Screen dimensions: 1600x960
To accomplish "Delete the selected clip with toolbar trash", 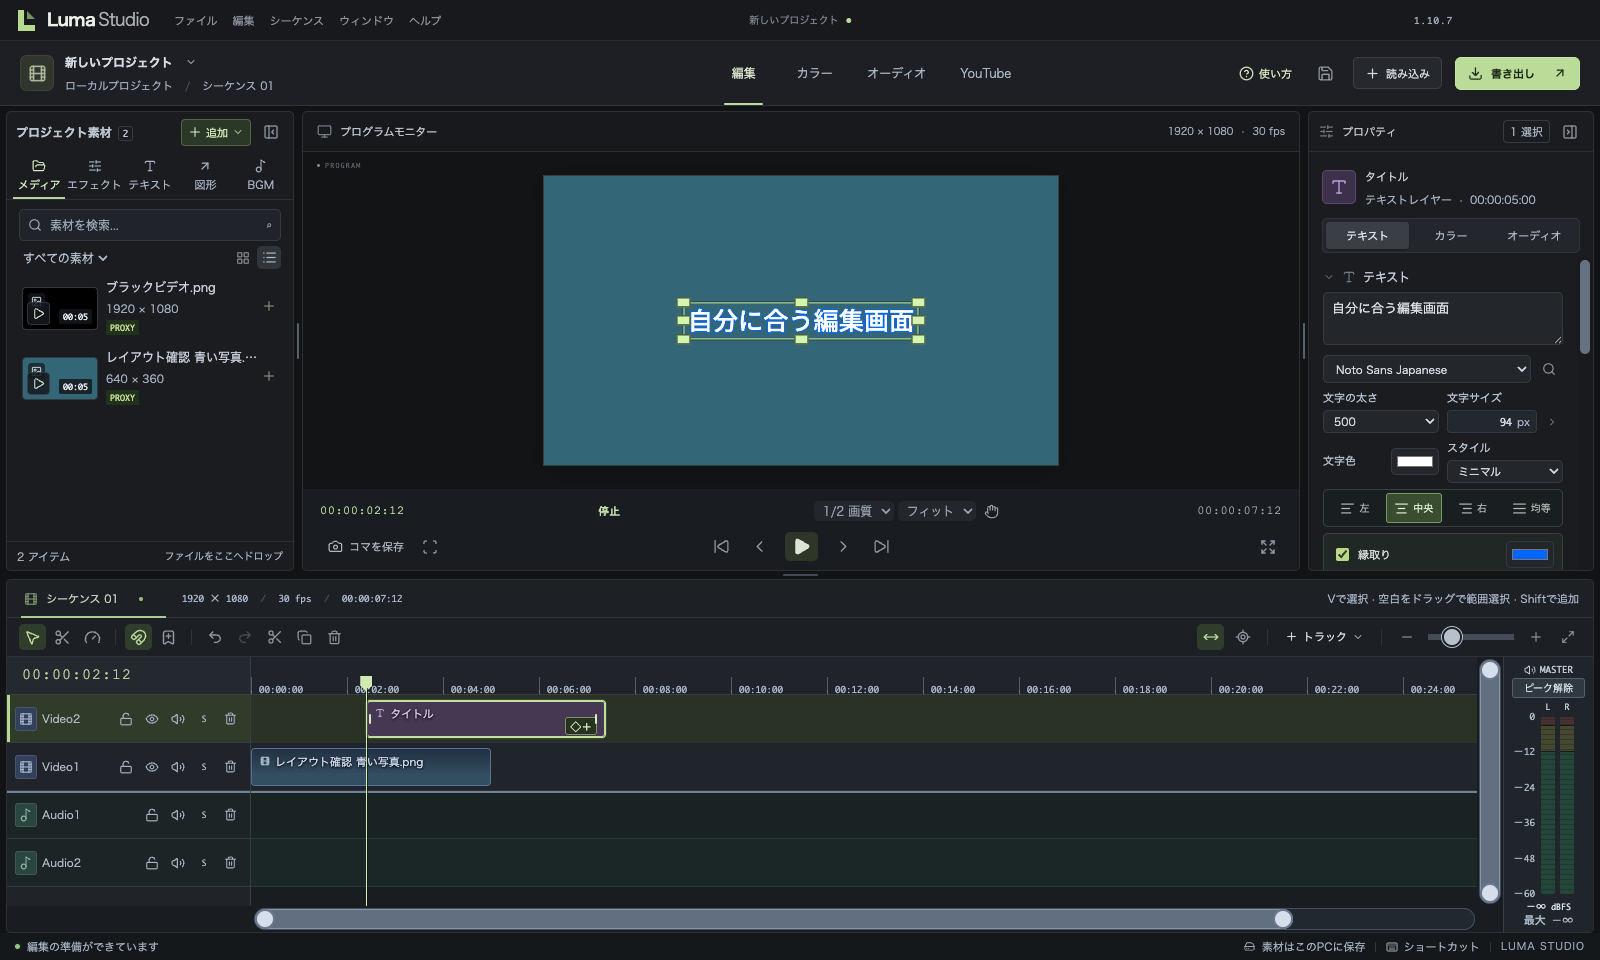I will pyautogui.click(x=335, y=637).
